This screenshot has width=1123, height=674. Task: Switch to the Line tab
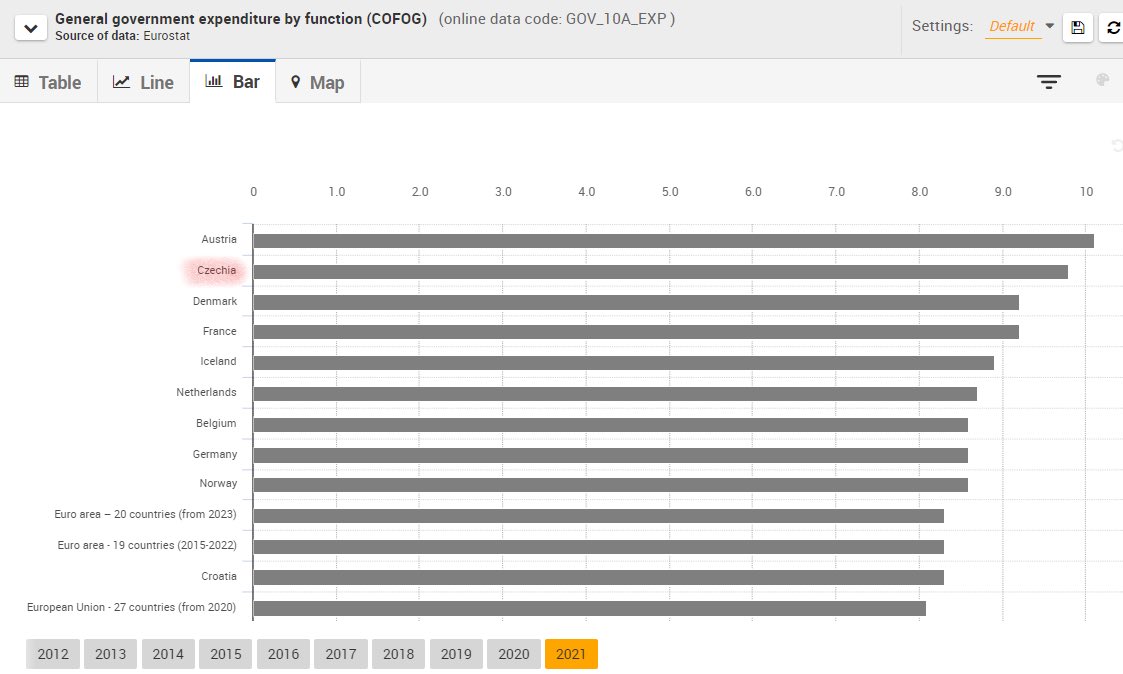pyautogui.click(x=143, y=82)
